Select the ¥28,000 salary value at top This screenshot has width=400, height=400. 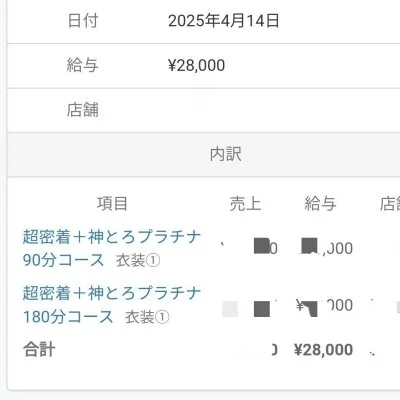coord(196,65)
